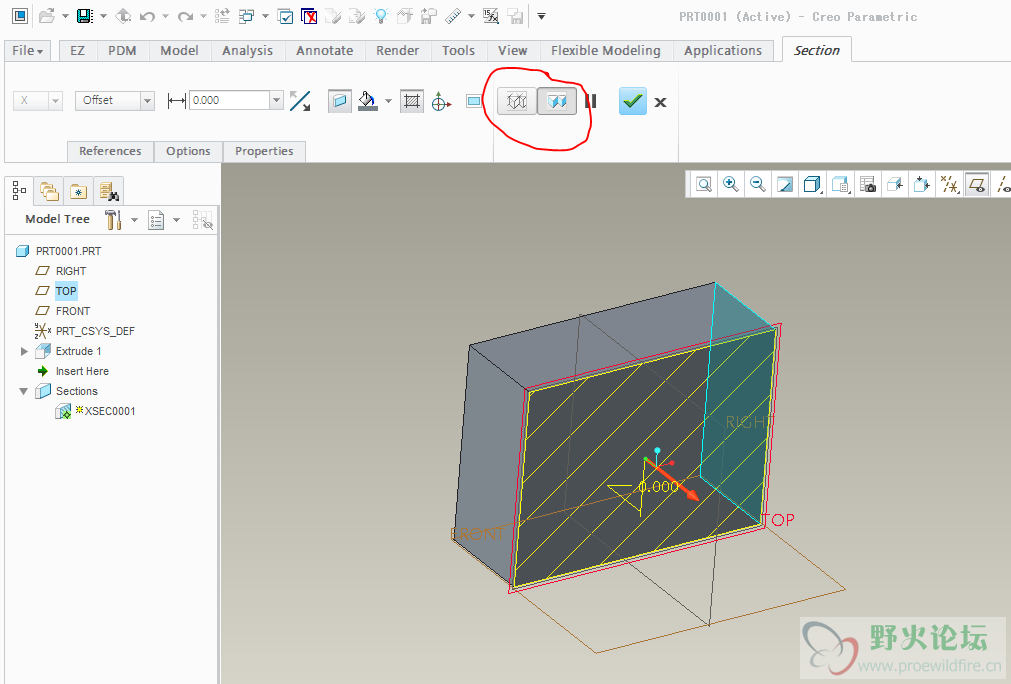This screenshot has height=684, width=1011.
Task: Click the paint bucket section color icon
Action: tap(368, 101)
